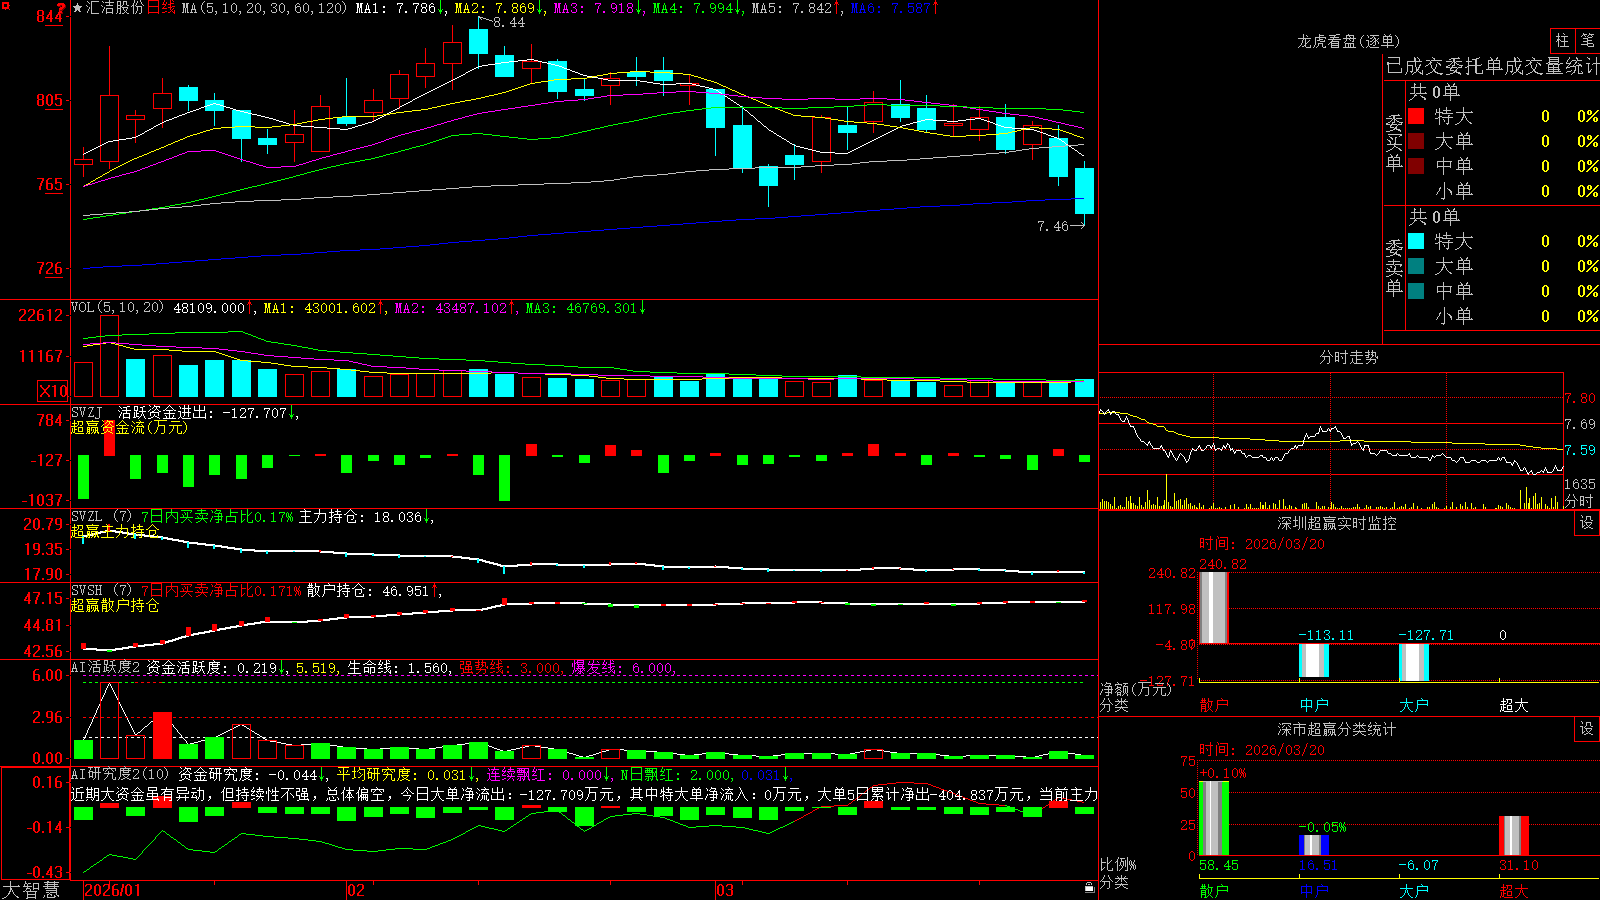Click the 中户 label in 实时监控 chart
This screenshot has width=1600, height=900.
click(1314, 705)
